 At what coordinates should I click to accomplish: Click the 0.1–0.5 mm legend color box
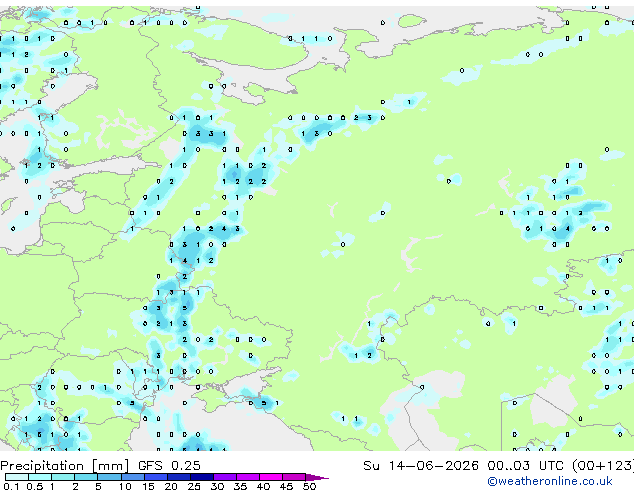click(17, 477)
